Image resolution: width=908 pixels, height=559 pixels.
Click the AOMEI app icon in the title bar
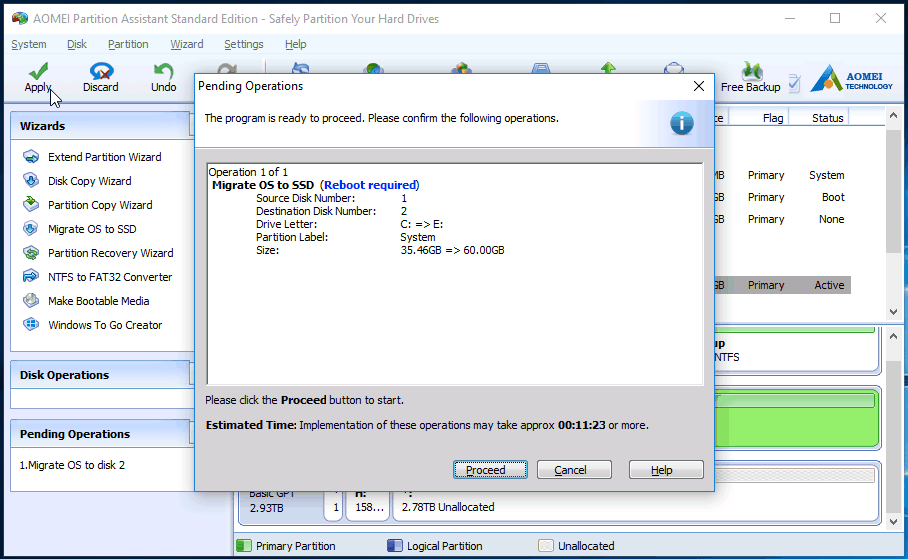(19, 19)
